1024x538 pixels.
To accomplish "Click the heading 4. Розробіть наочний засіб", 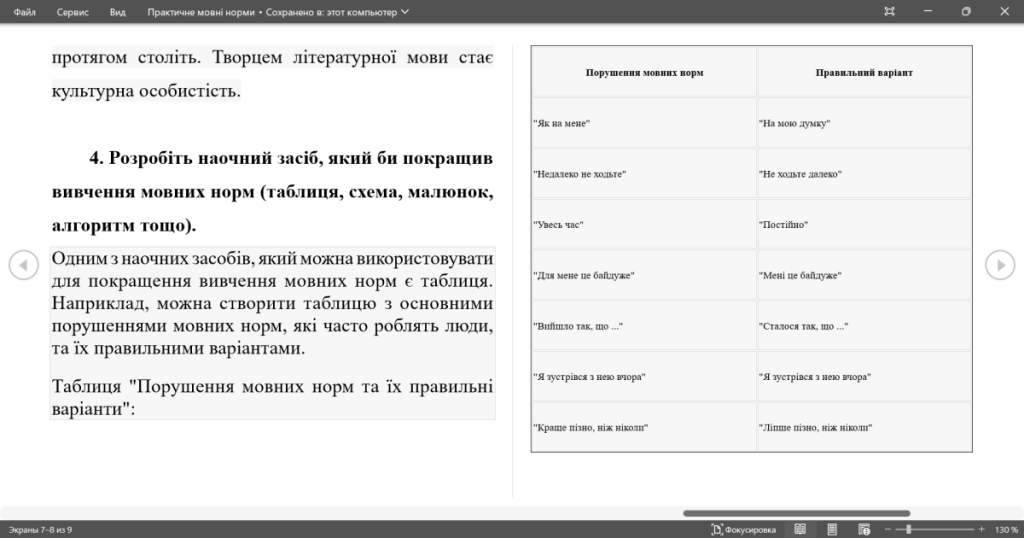I will tap(272, 191).
